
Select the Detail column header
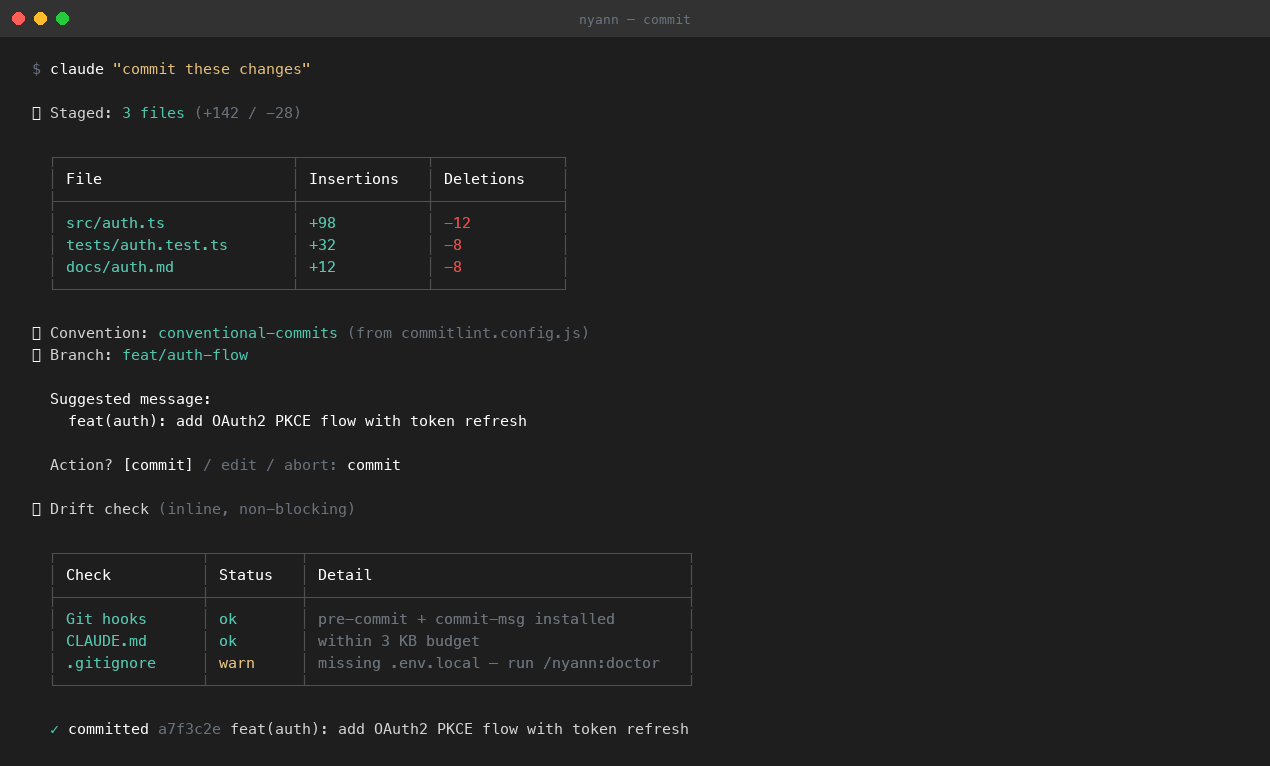(344, 574)
